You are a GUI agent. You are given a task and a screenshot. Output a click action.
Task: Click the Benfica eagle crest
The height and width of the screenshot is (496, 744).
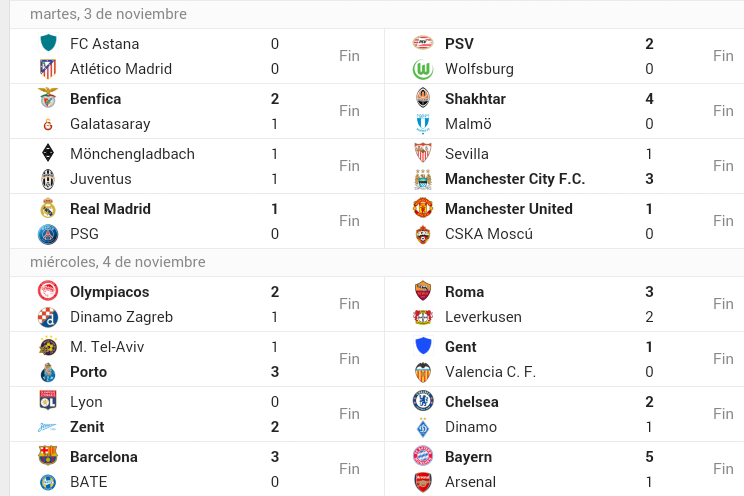click(48, 99)
